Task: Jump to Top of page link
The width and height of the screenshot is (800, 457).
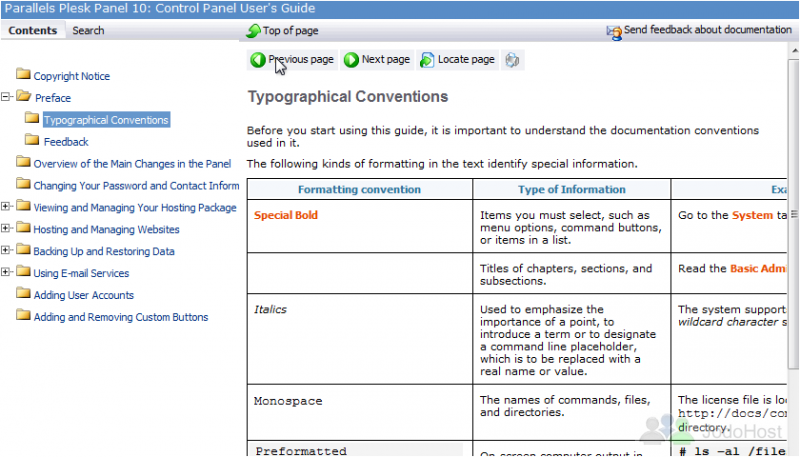Action: (290, 31)
